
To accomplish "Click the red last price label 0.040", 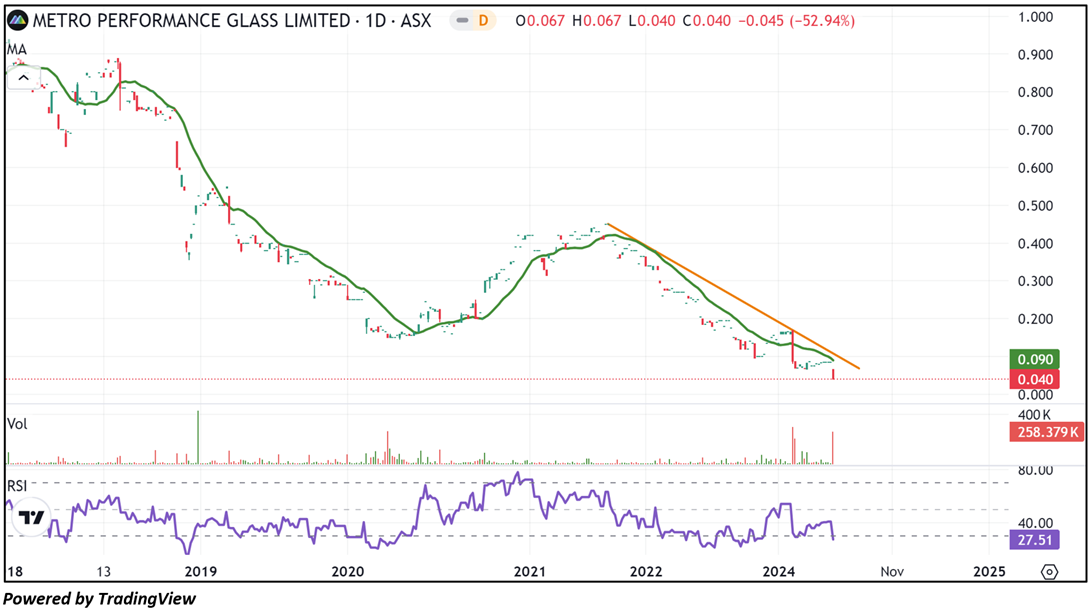I will 1034,380.
